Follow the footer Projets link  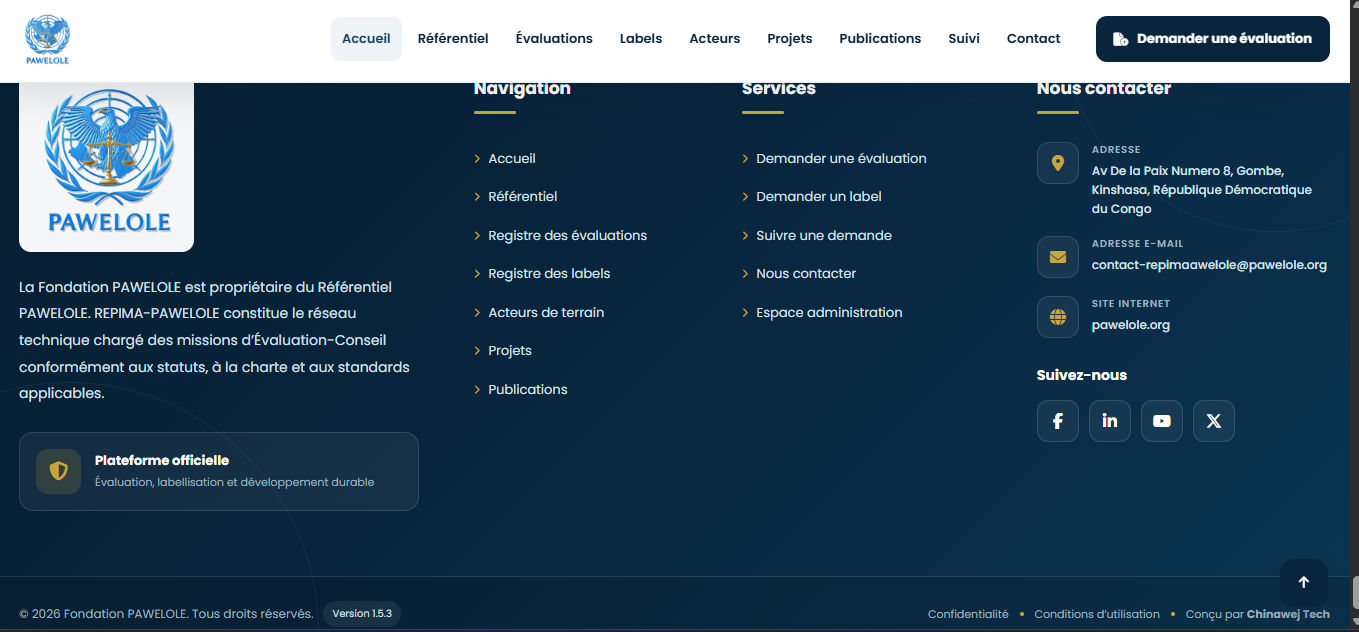pyautogui.click(x=510, y=351)
